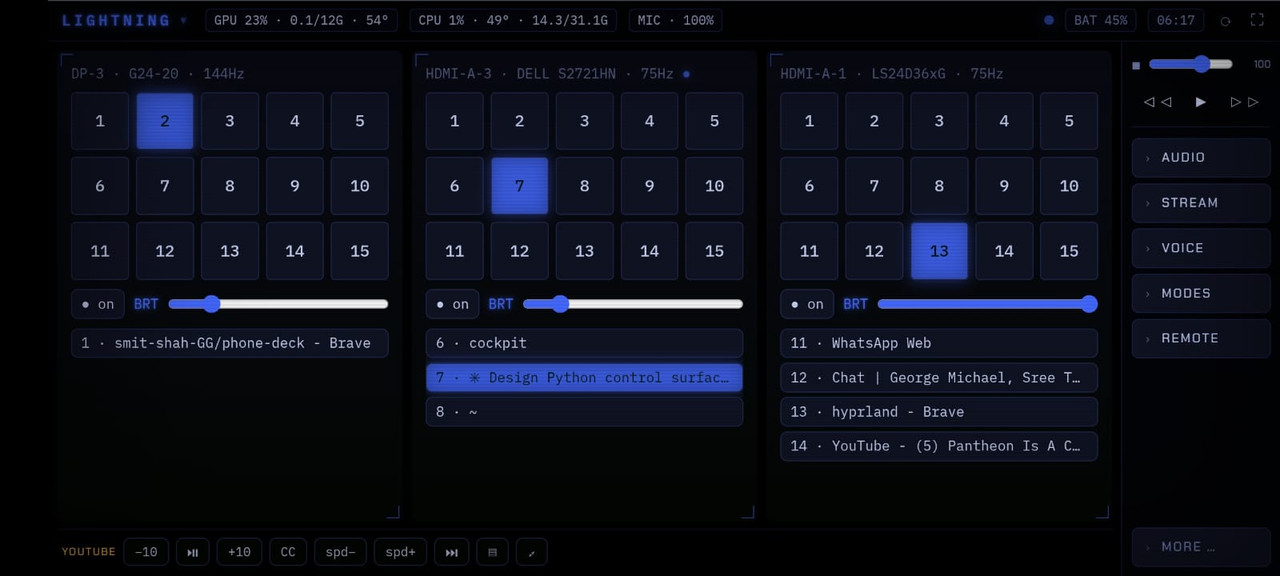Image resolution: width=1280 pixels, height=576 pixels.
Task: Open the LIGHTNING title dropdown arrow
Action: (183, 20)
